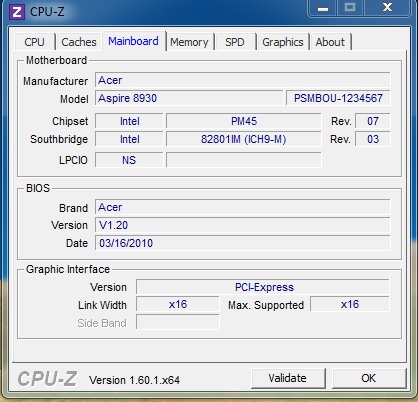418x402 pixels.
Task: Open the SPD tab
Action: (x=235, y=42)
